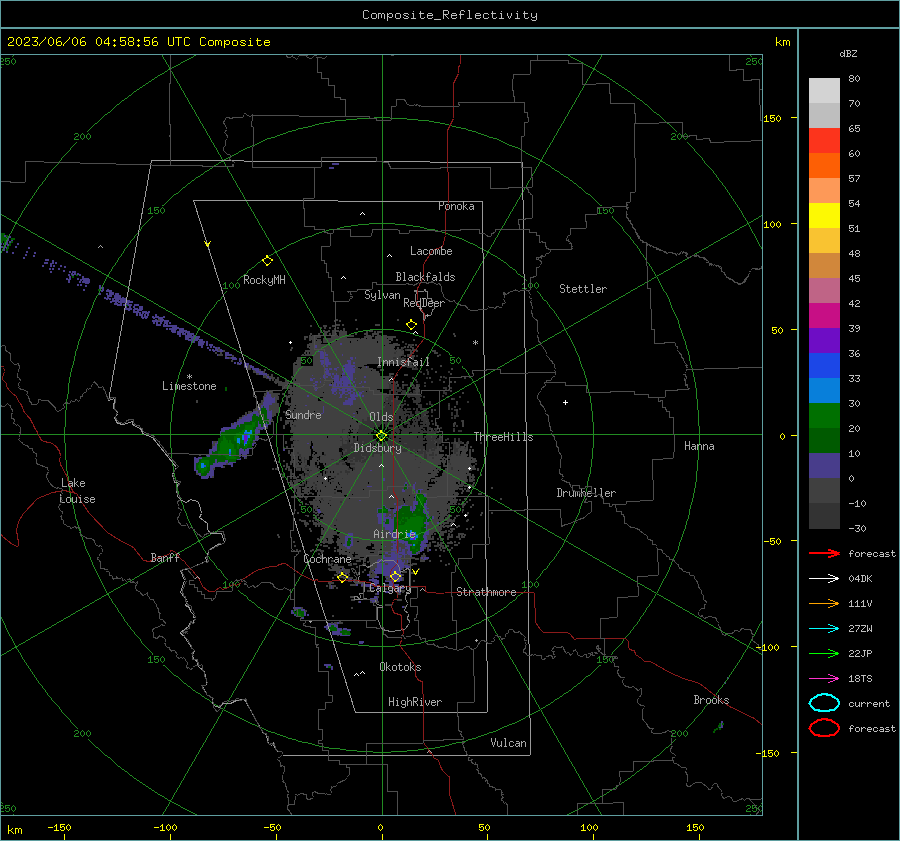Click the 'Hanna' map label
900x841 pixels.
pyautogui.click(x=699, y=446)
